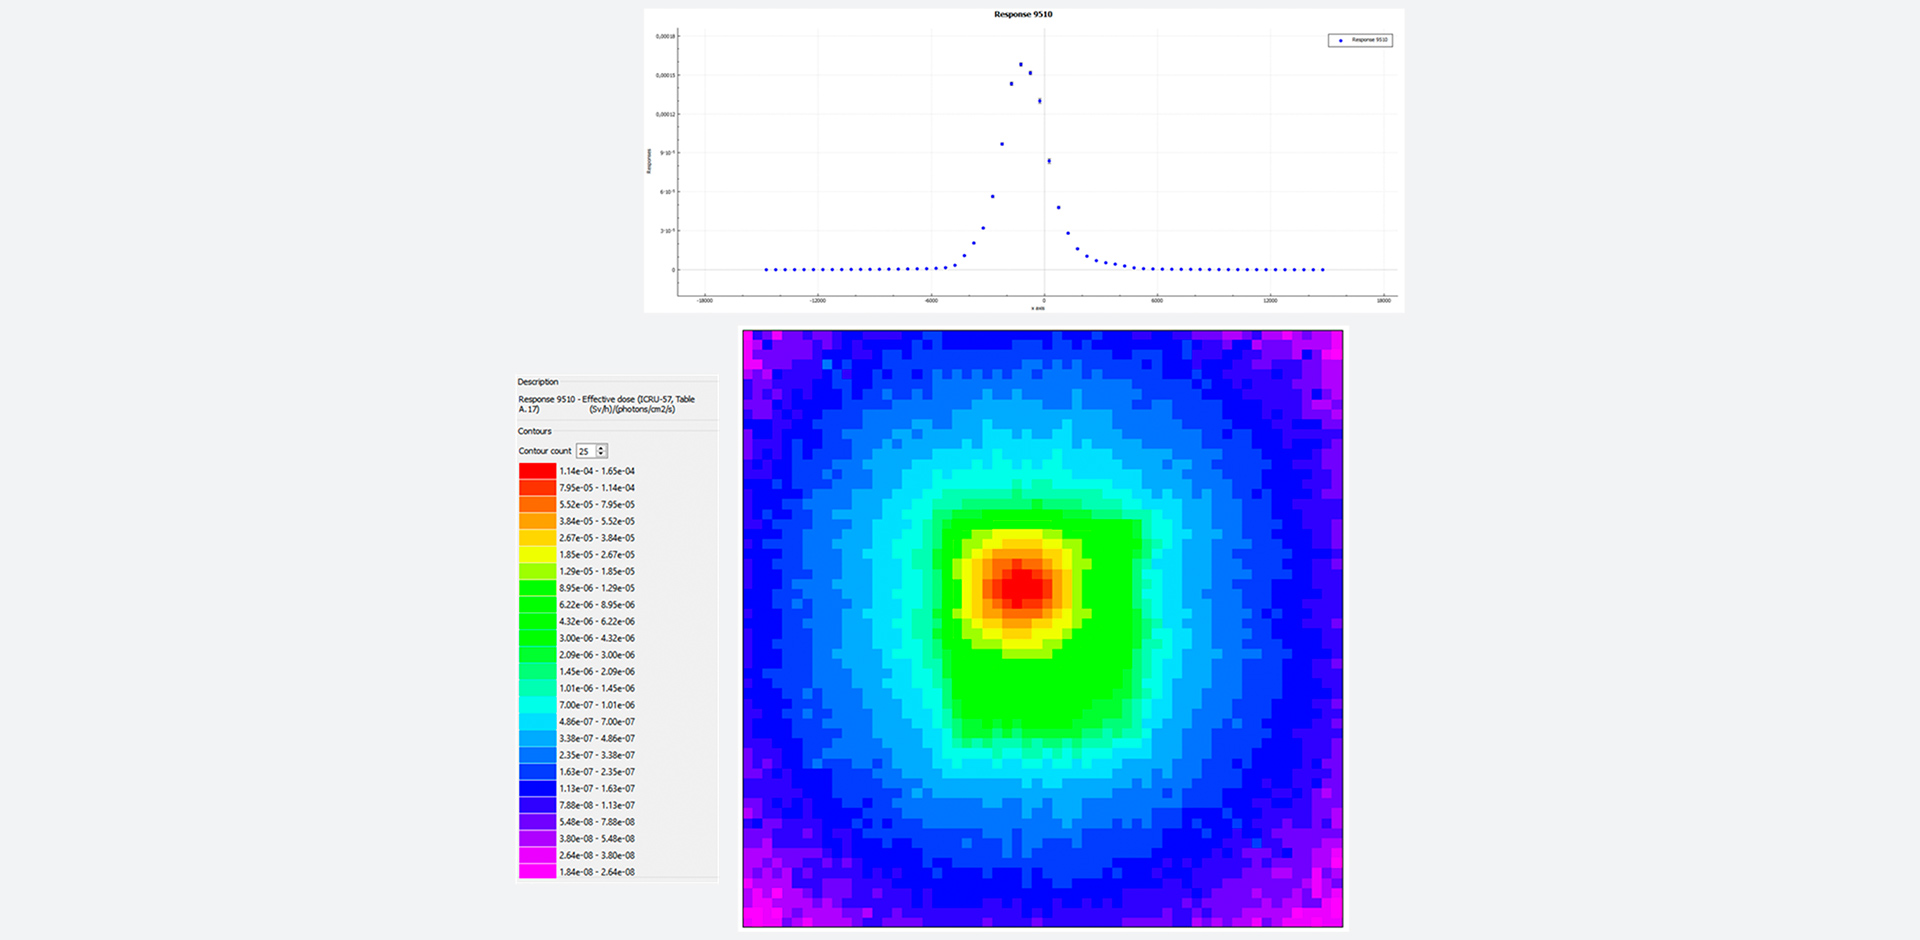Viewport: 1920px width, 940px height.
Task: Click the x axis label below plot
Action: point(1039,308)
